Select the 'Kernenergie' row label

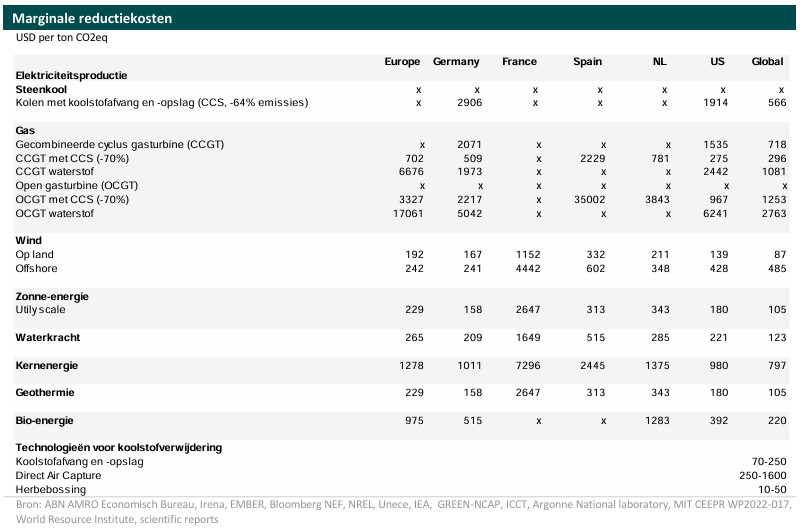pyautogui.click(x=47, y=365)
